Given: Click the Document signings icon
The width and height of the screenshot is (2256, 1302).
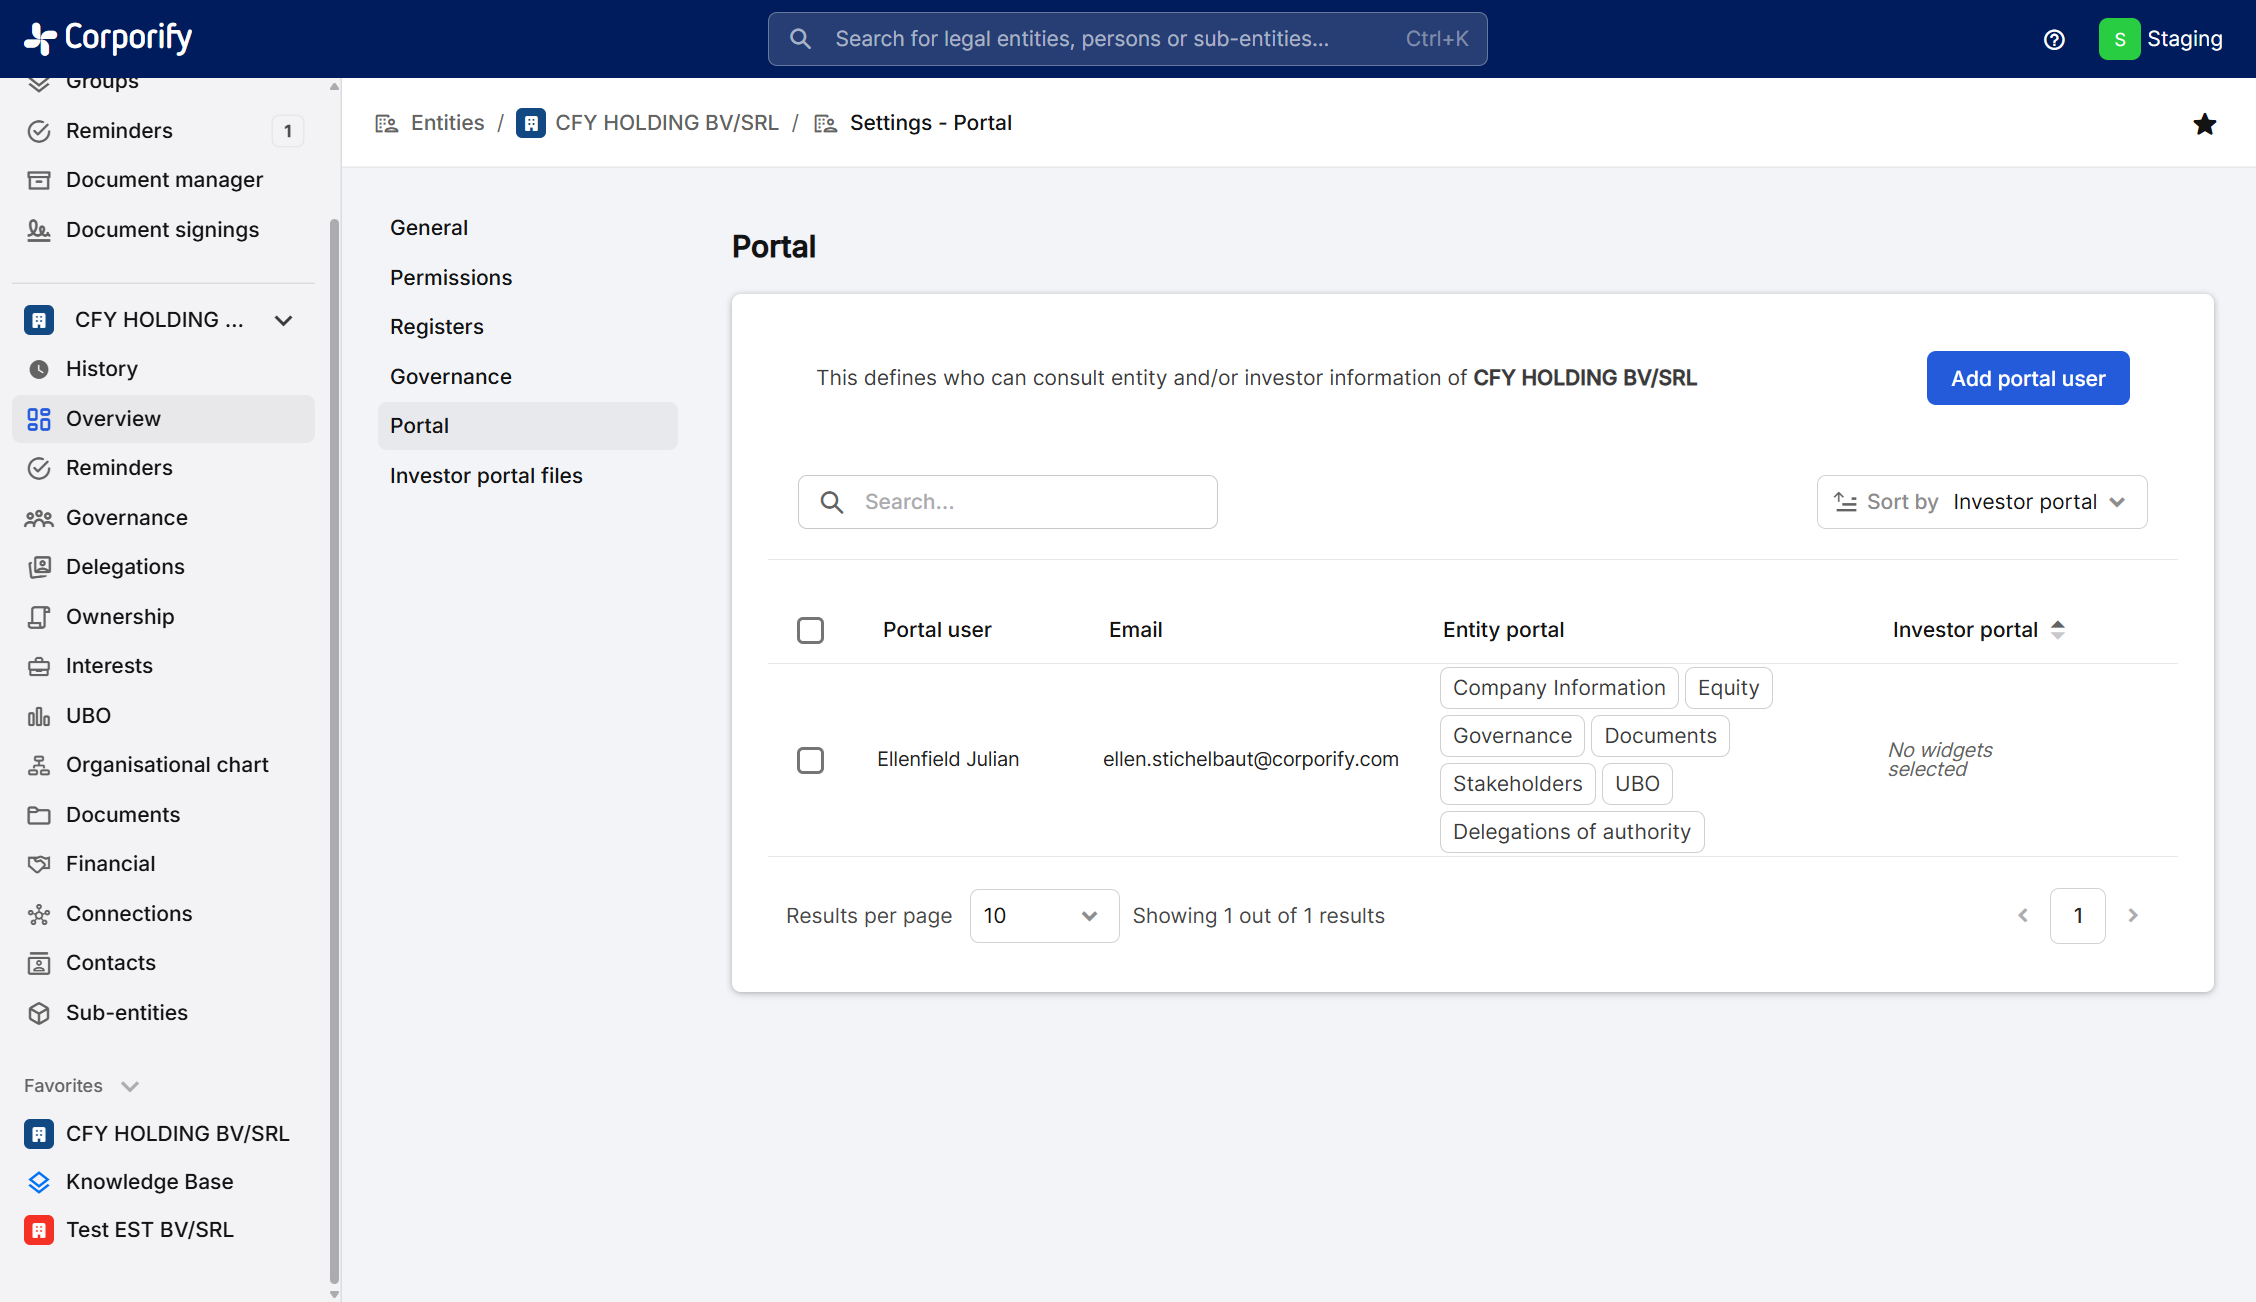Looking at the screenshot, I should 39,230.
